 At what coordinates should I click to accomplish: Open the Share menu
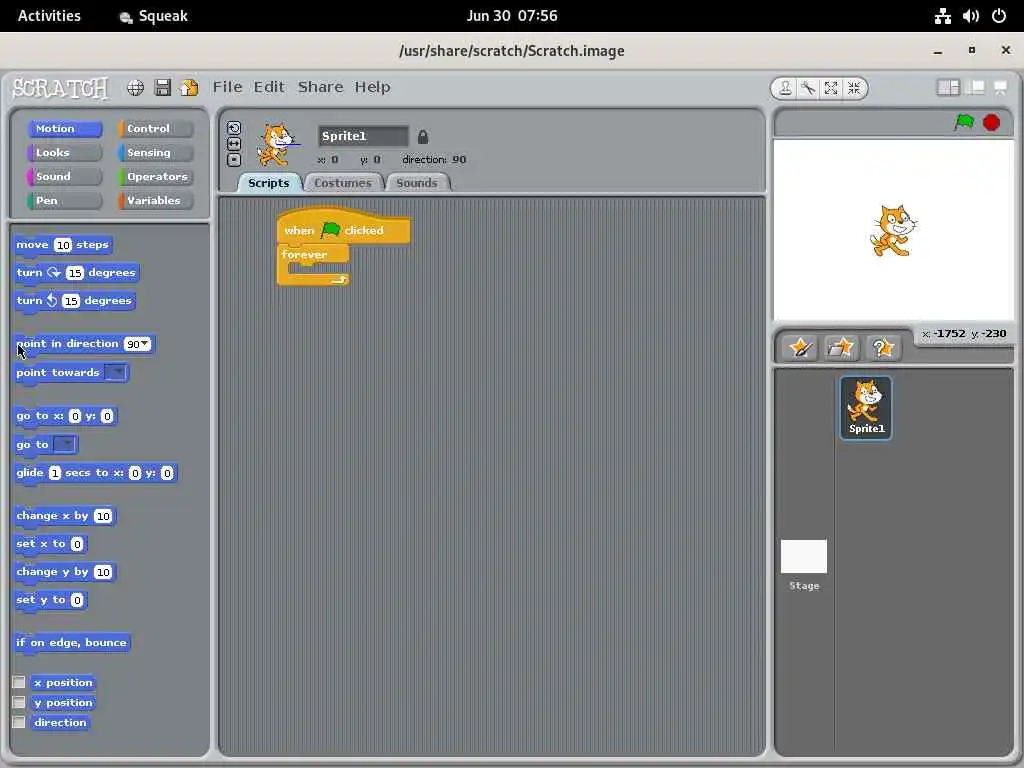[x=320, y=87]
